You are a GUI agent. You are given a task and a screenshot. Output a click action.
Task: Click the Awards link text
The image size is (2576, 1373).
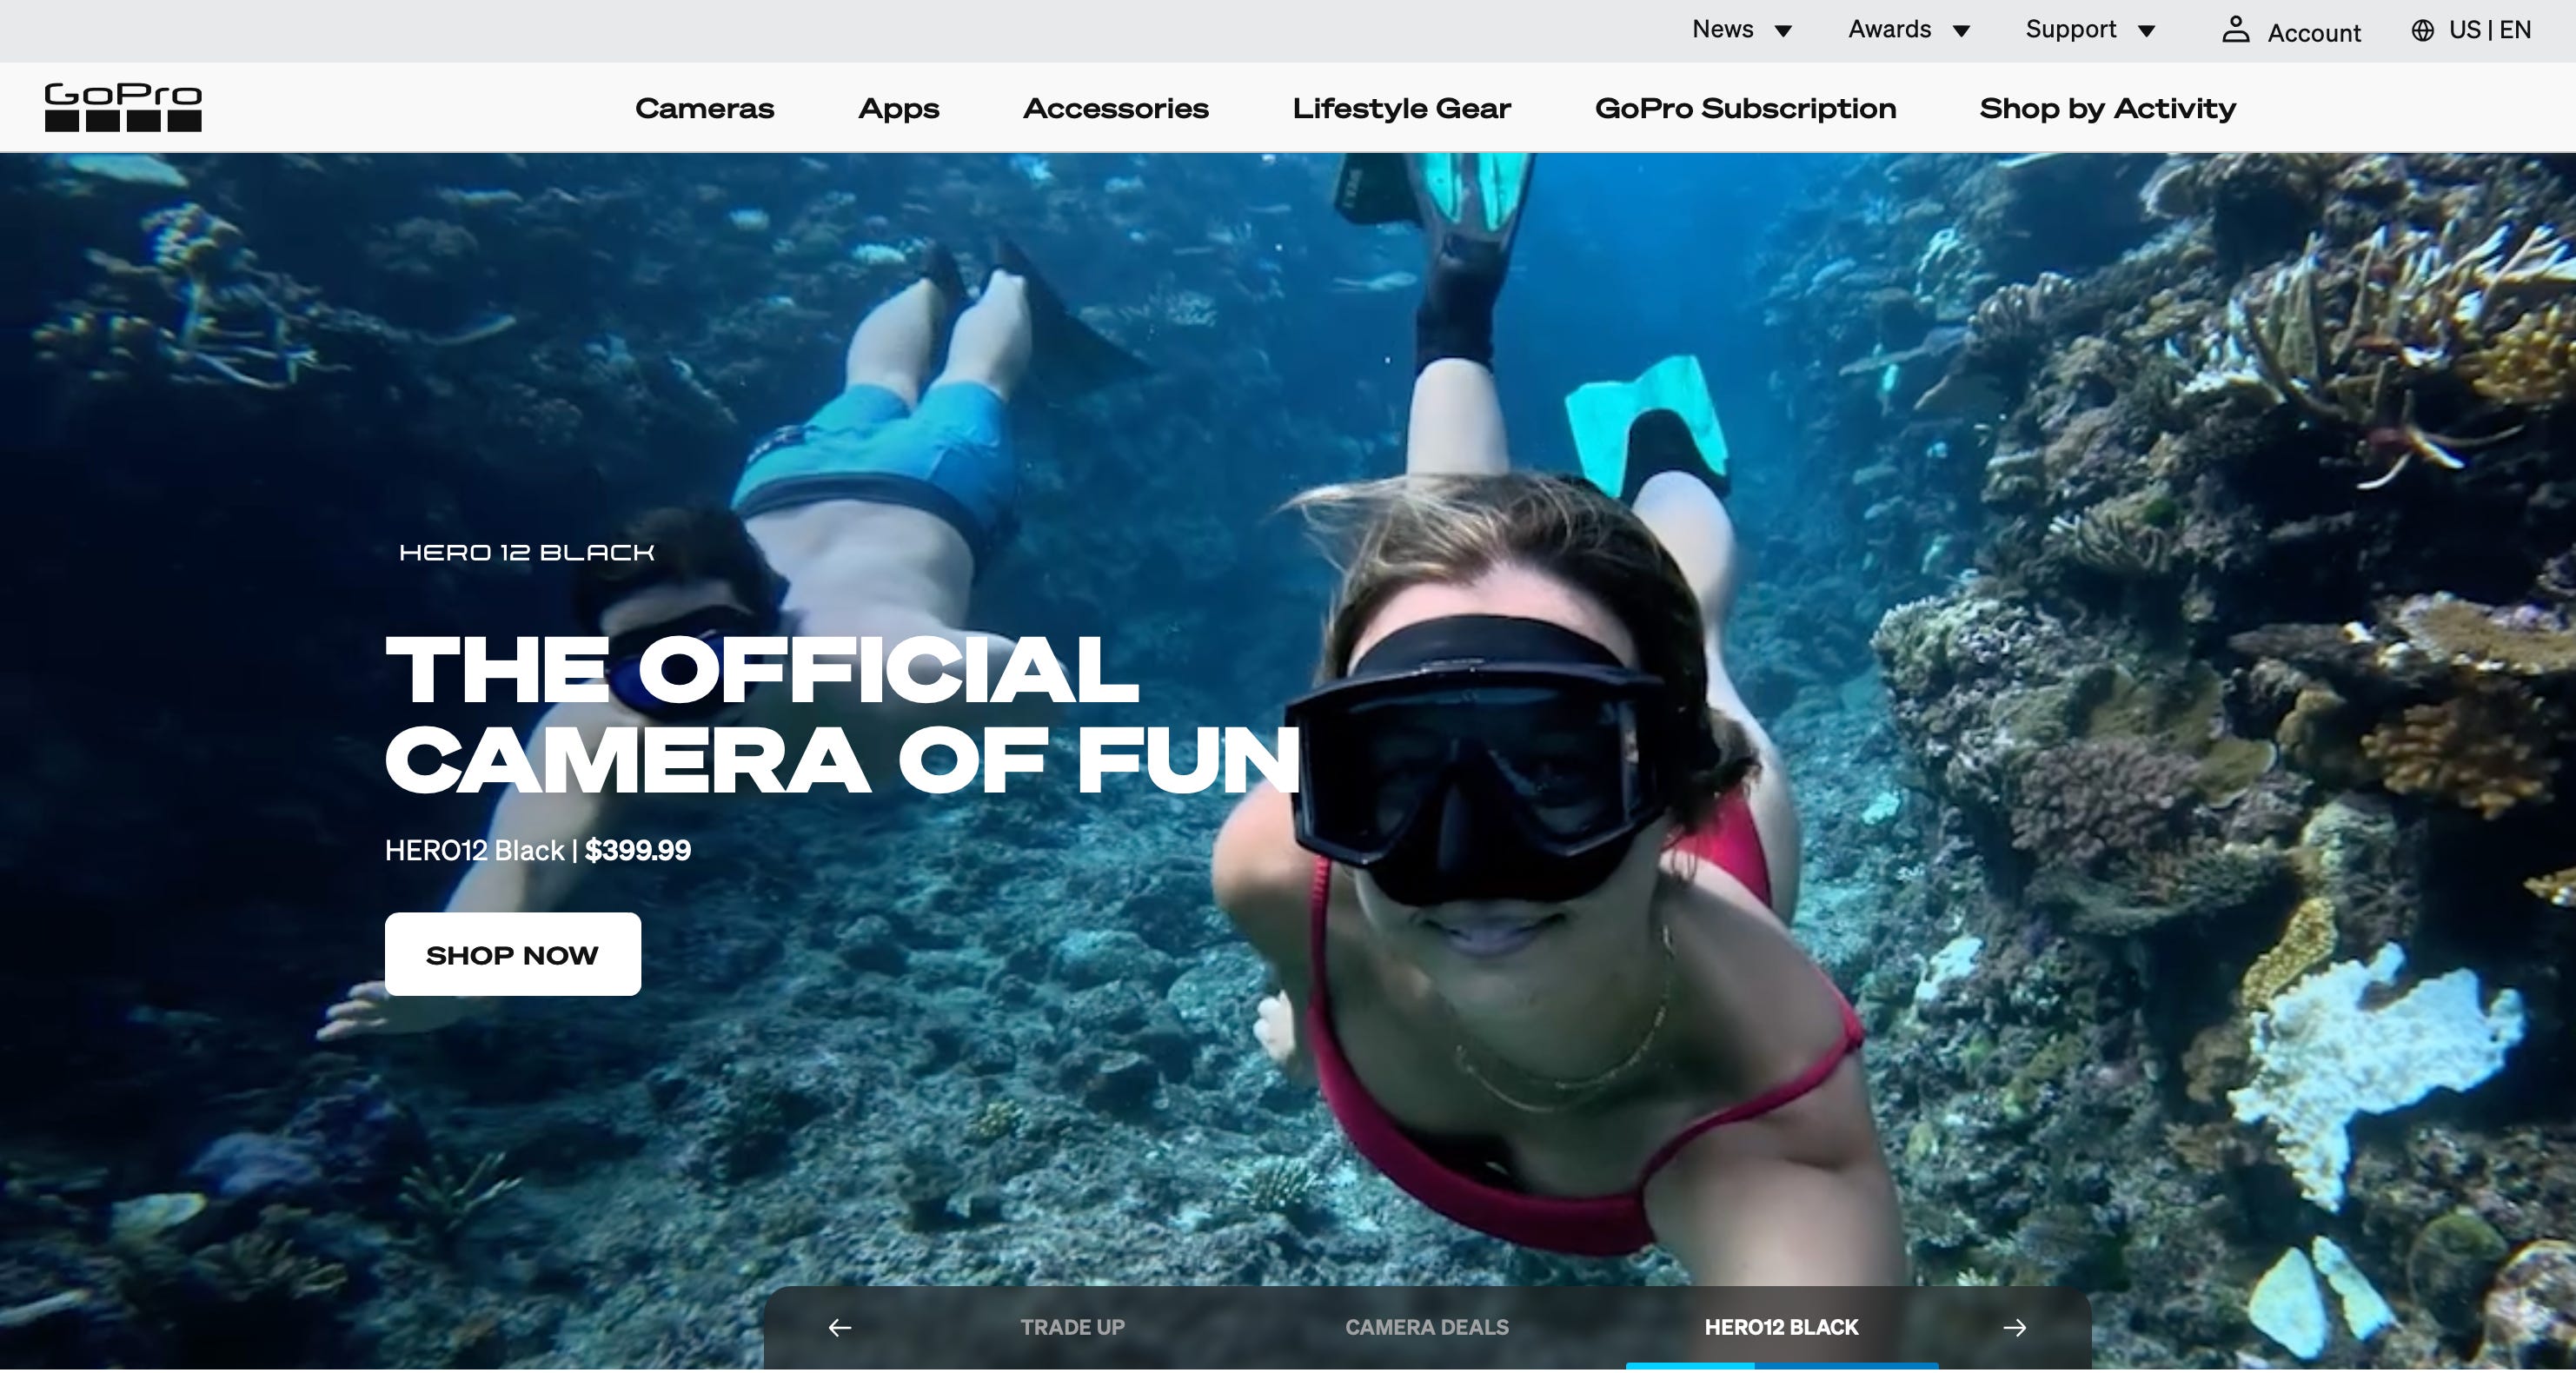[1890, 29]
